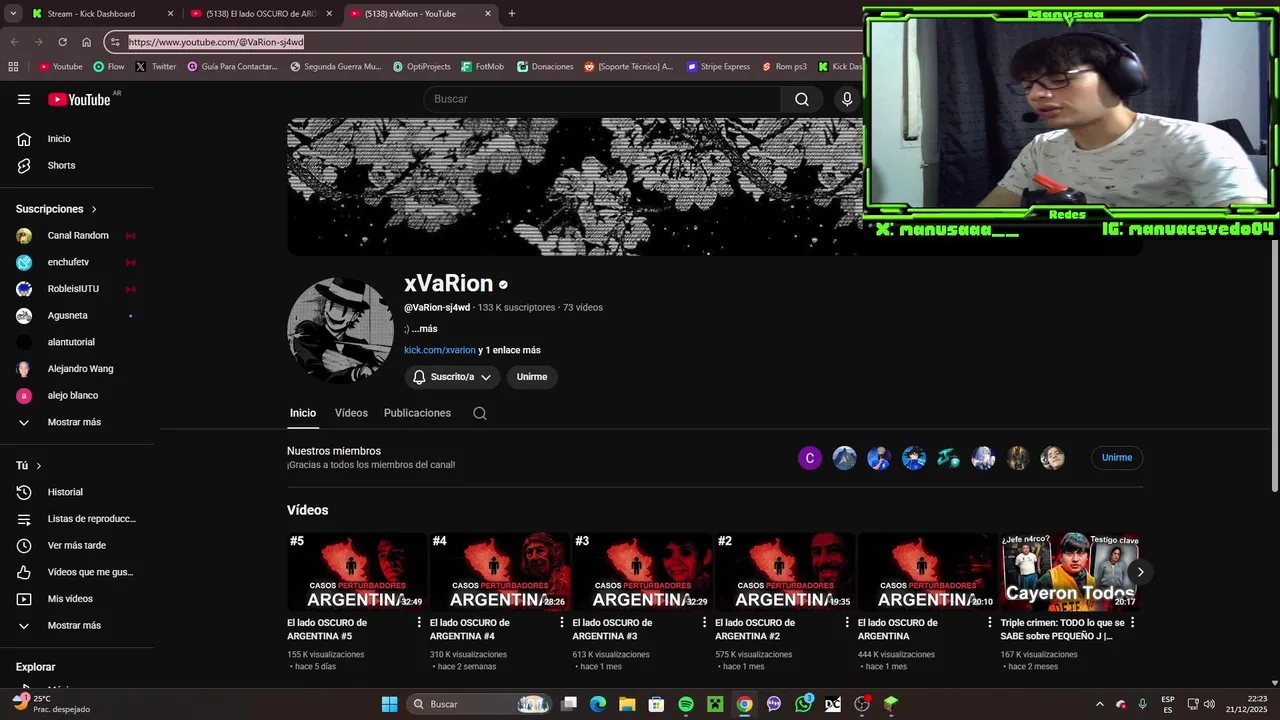Click the YouTube logo
This screenshot has height=720, width=1280.
pyautogui.click(x=79, y=99)
